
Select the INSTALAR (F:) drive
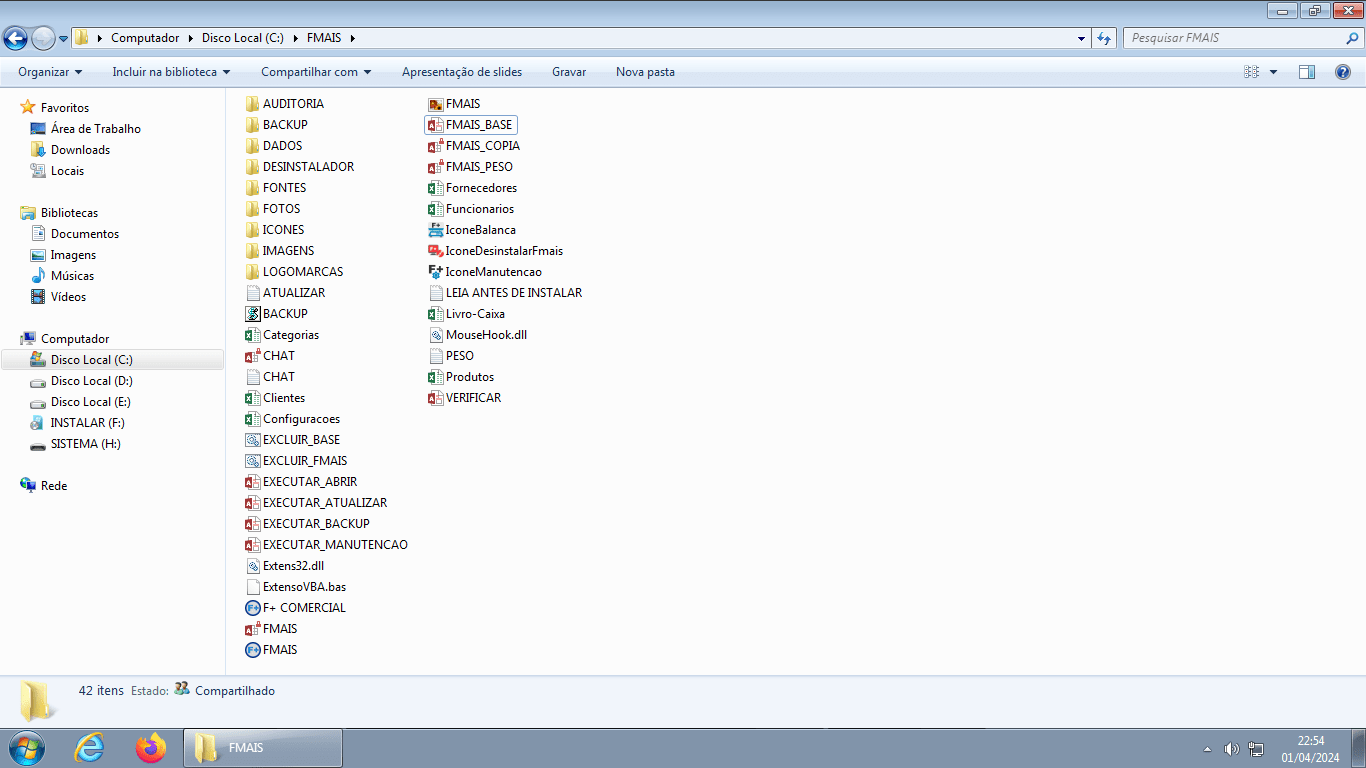pos(87,423)
